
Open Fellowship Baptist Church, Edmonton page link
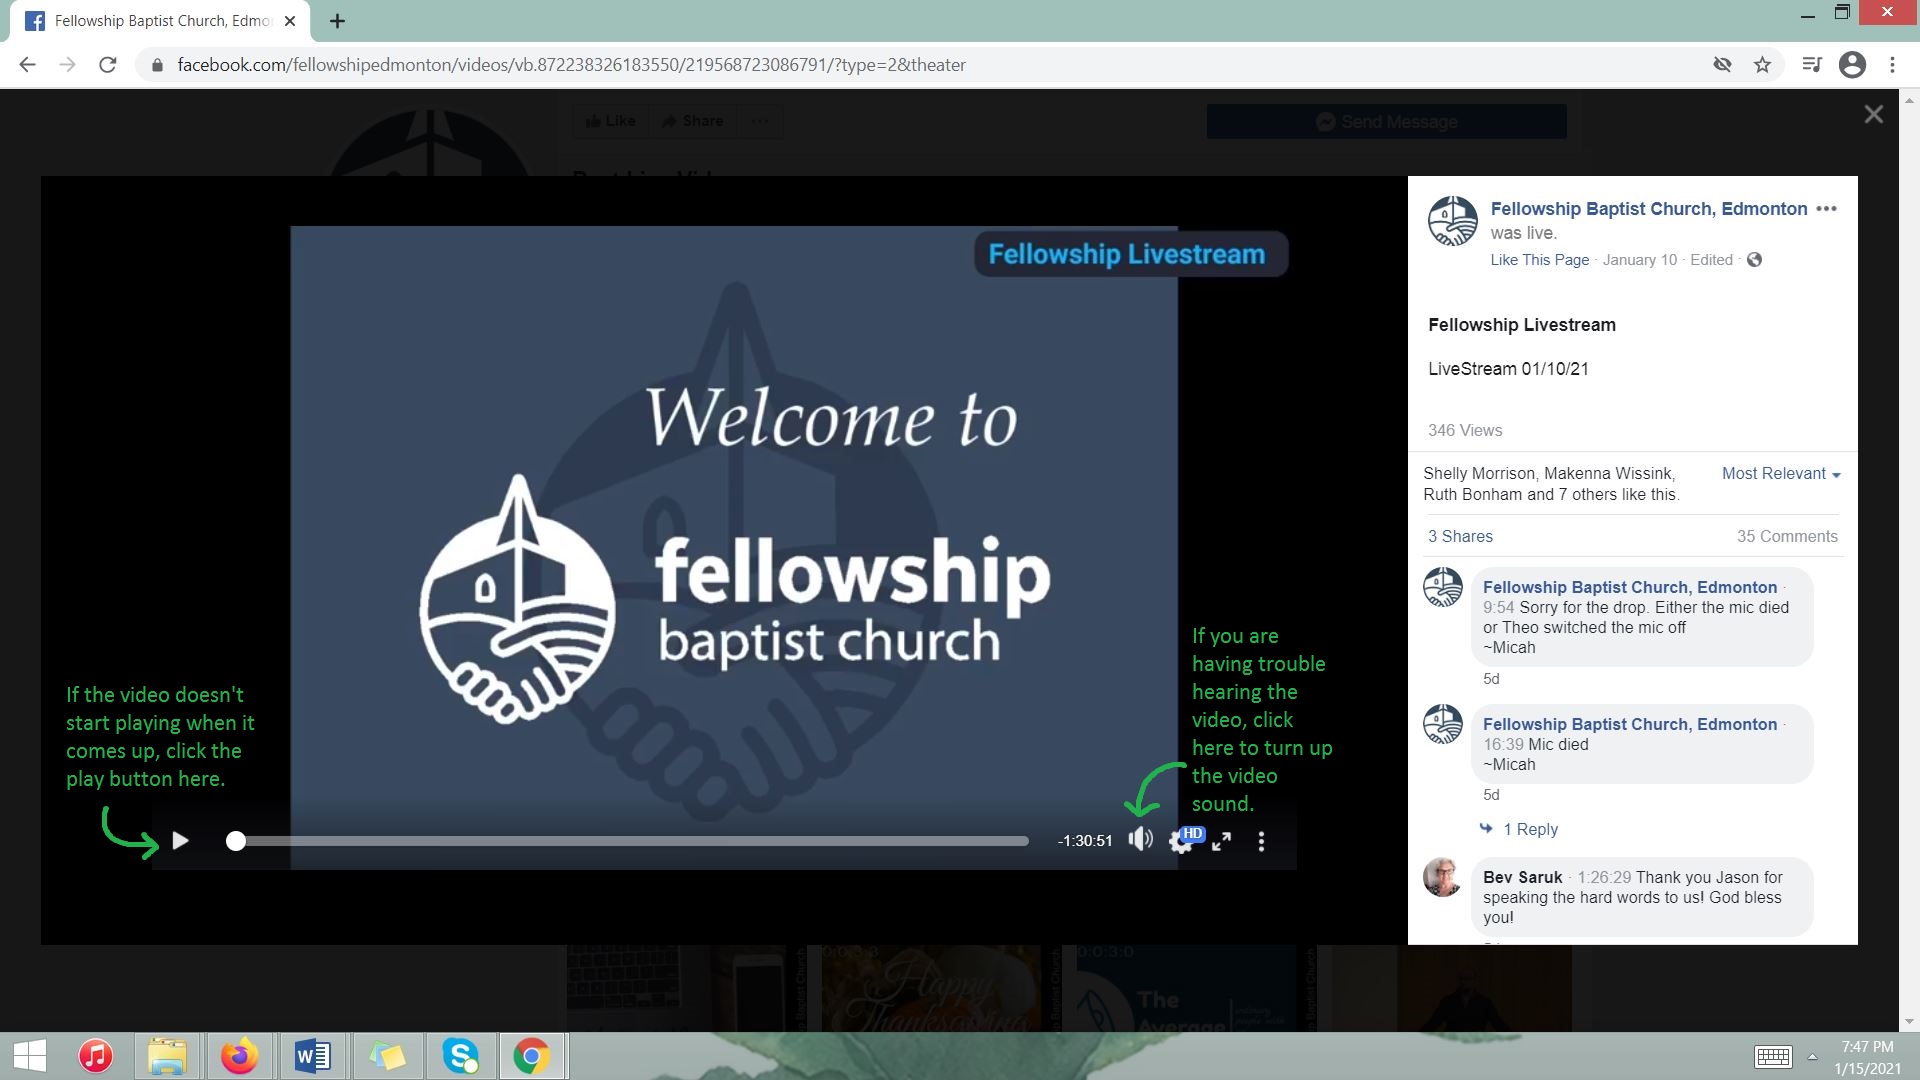pyautogui.click(x=1648, y=209)
